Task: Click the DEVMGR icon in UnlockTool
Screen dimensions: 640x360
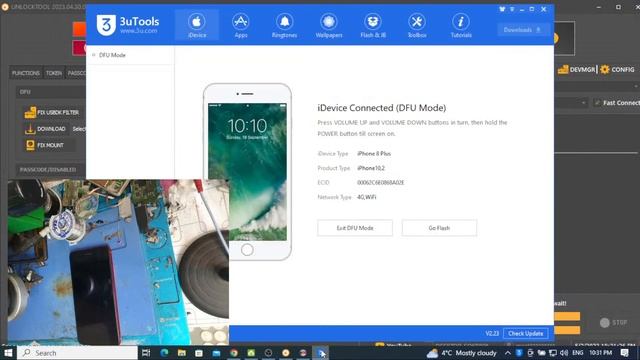Action: (563, 69)
